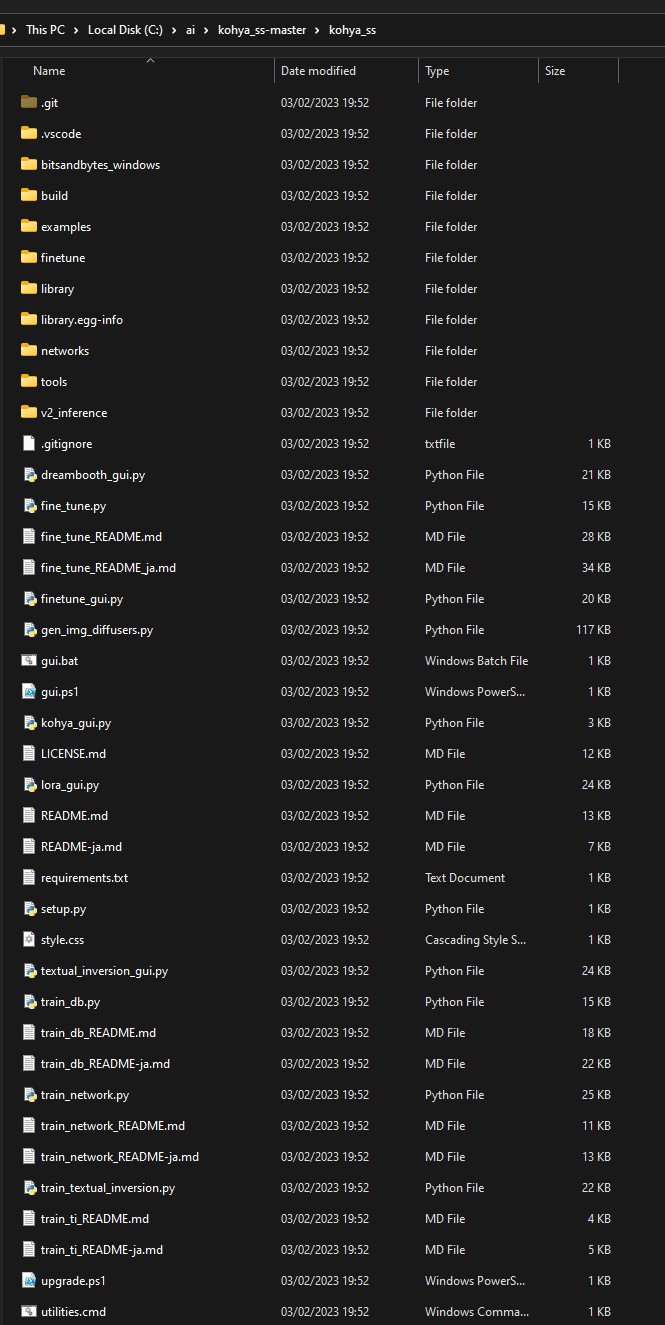Select the train_db_README.md file name

click(98, 1032)
